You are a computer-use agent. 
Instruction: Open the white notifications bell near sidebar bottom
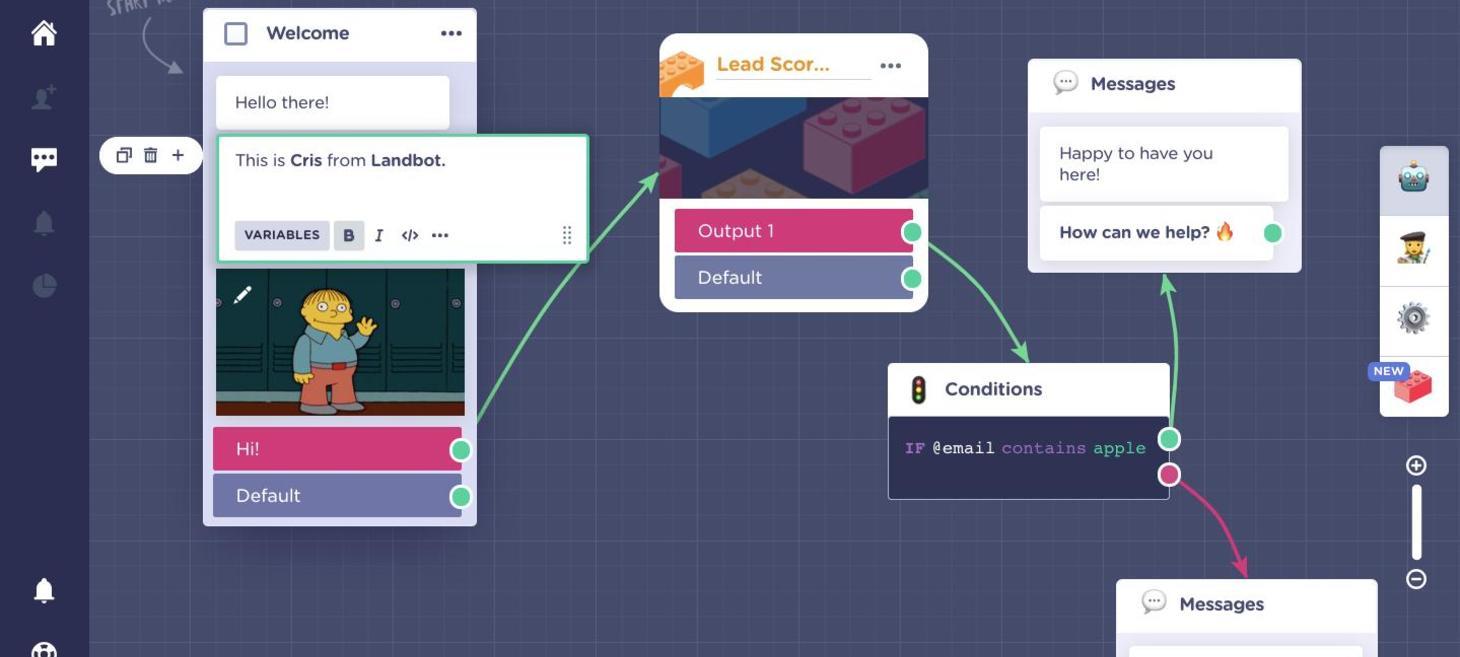click(x=44, y=590)
